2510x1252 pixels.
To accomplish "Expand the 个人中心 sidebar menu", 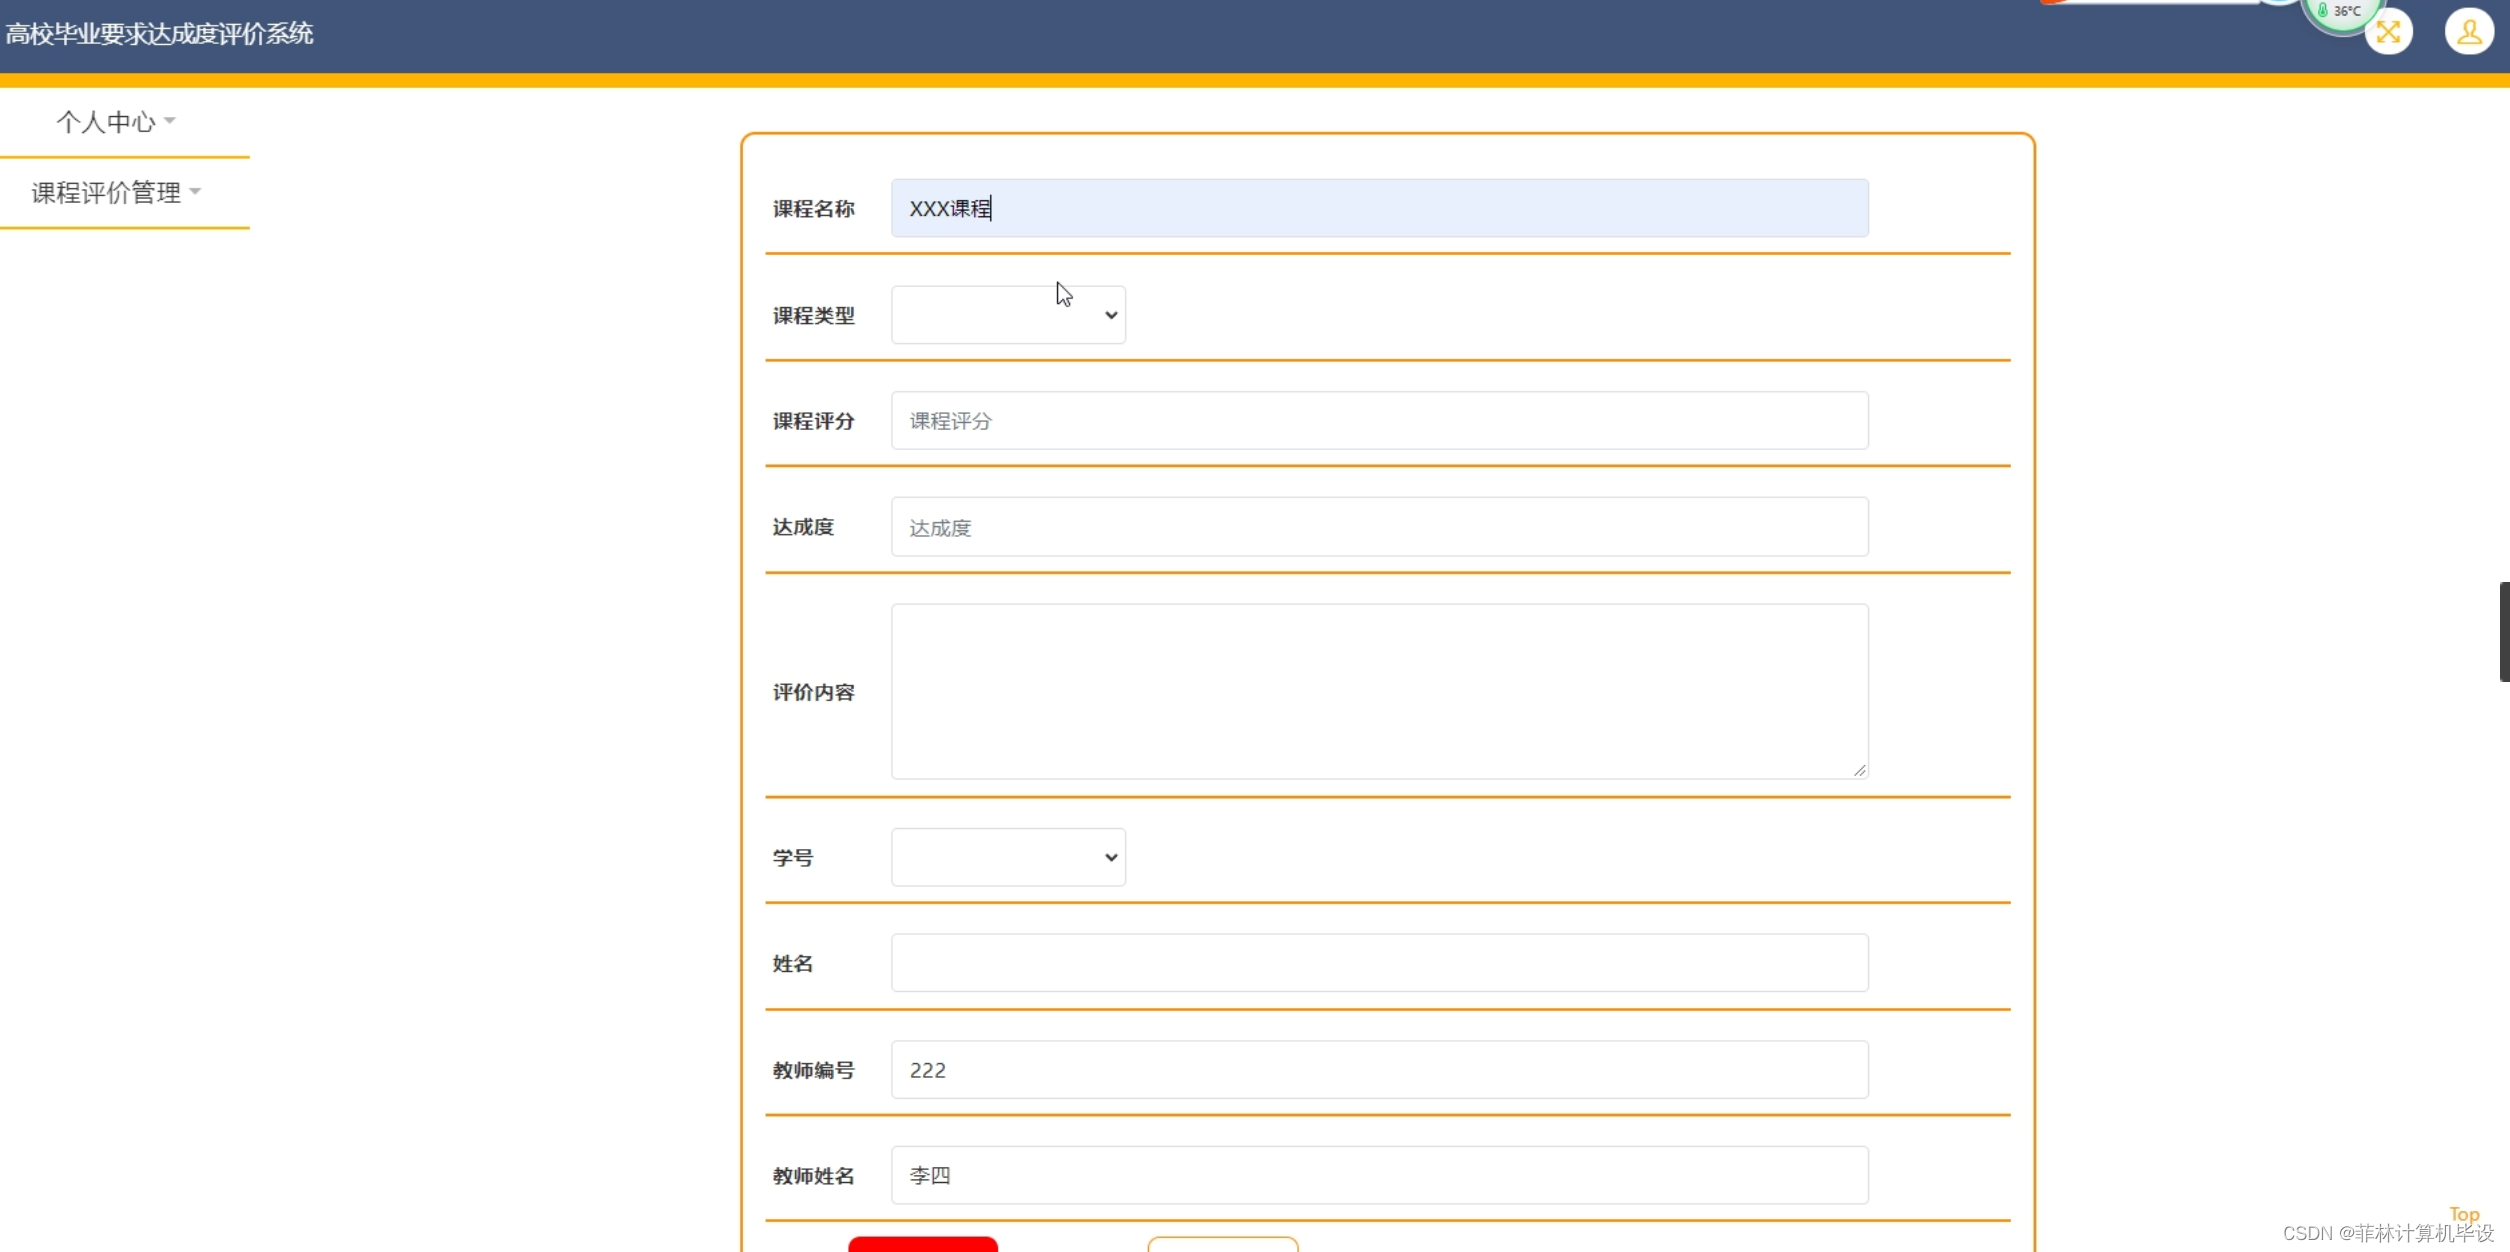I will coord(106,122).
